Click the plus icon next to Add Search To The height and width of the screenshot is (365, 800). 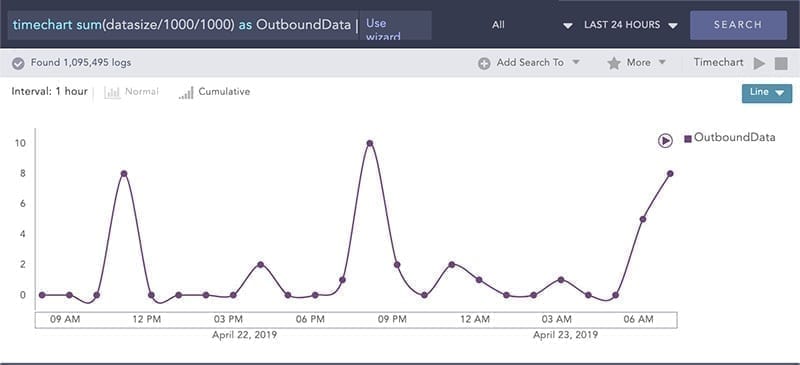[484, 63]
